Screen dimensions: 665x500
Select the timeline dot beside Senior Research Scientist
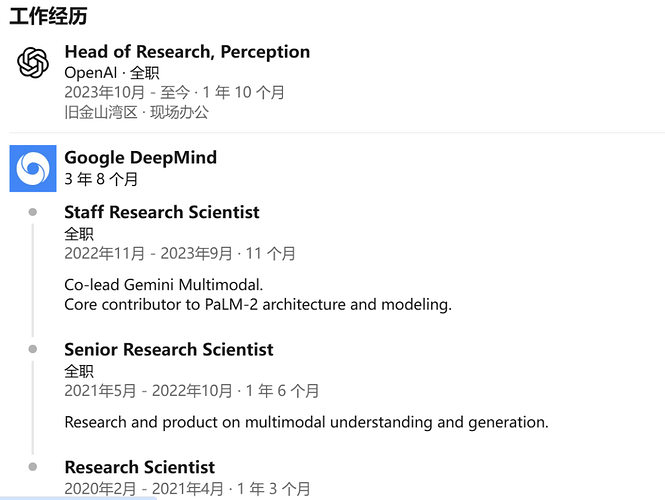33,349
